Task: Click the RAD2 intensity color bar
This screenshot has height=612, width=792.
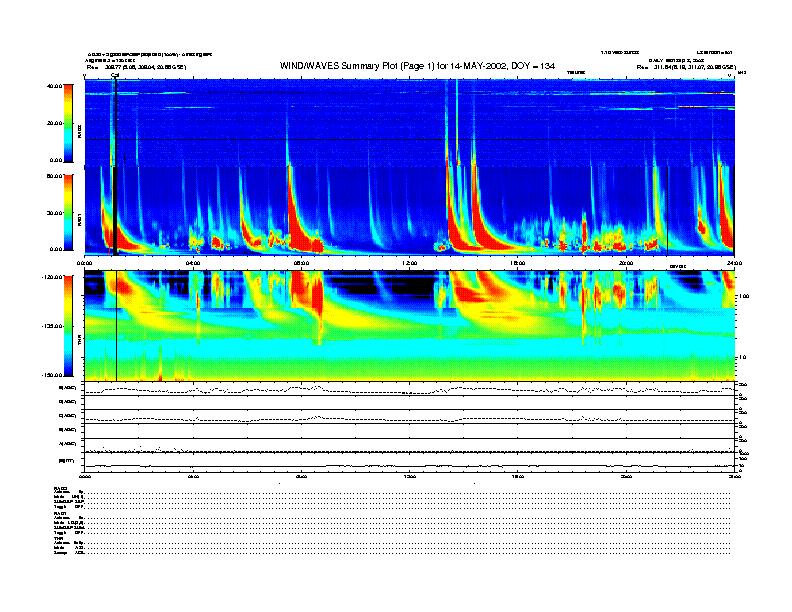Action: (x=68, y=123)
